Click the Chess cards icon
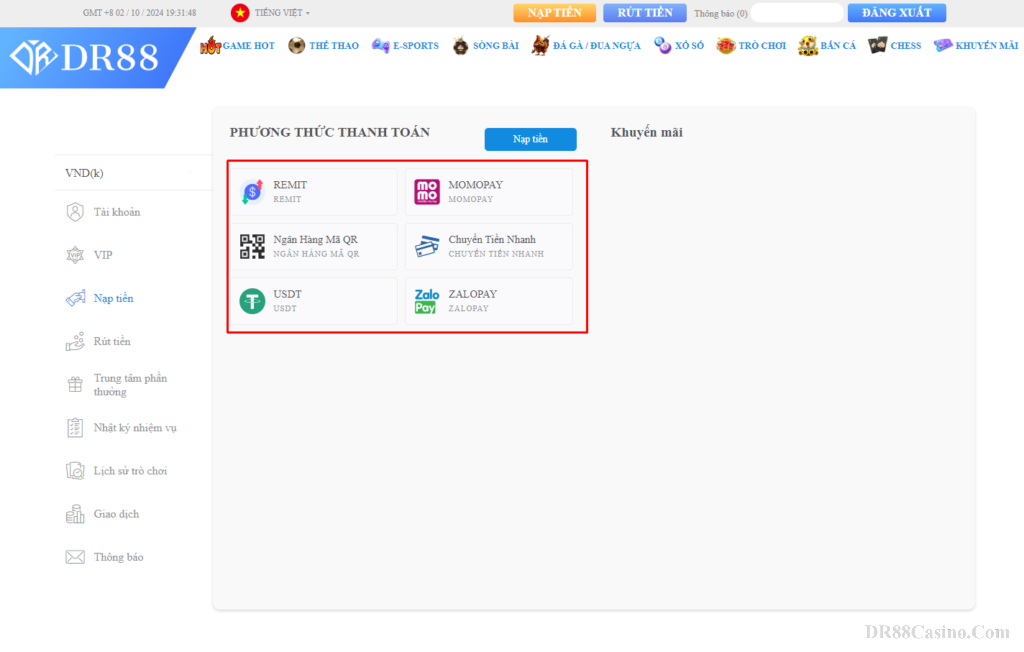Viewport: 1024px width, 652px height. [877, 45]
